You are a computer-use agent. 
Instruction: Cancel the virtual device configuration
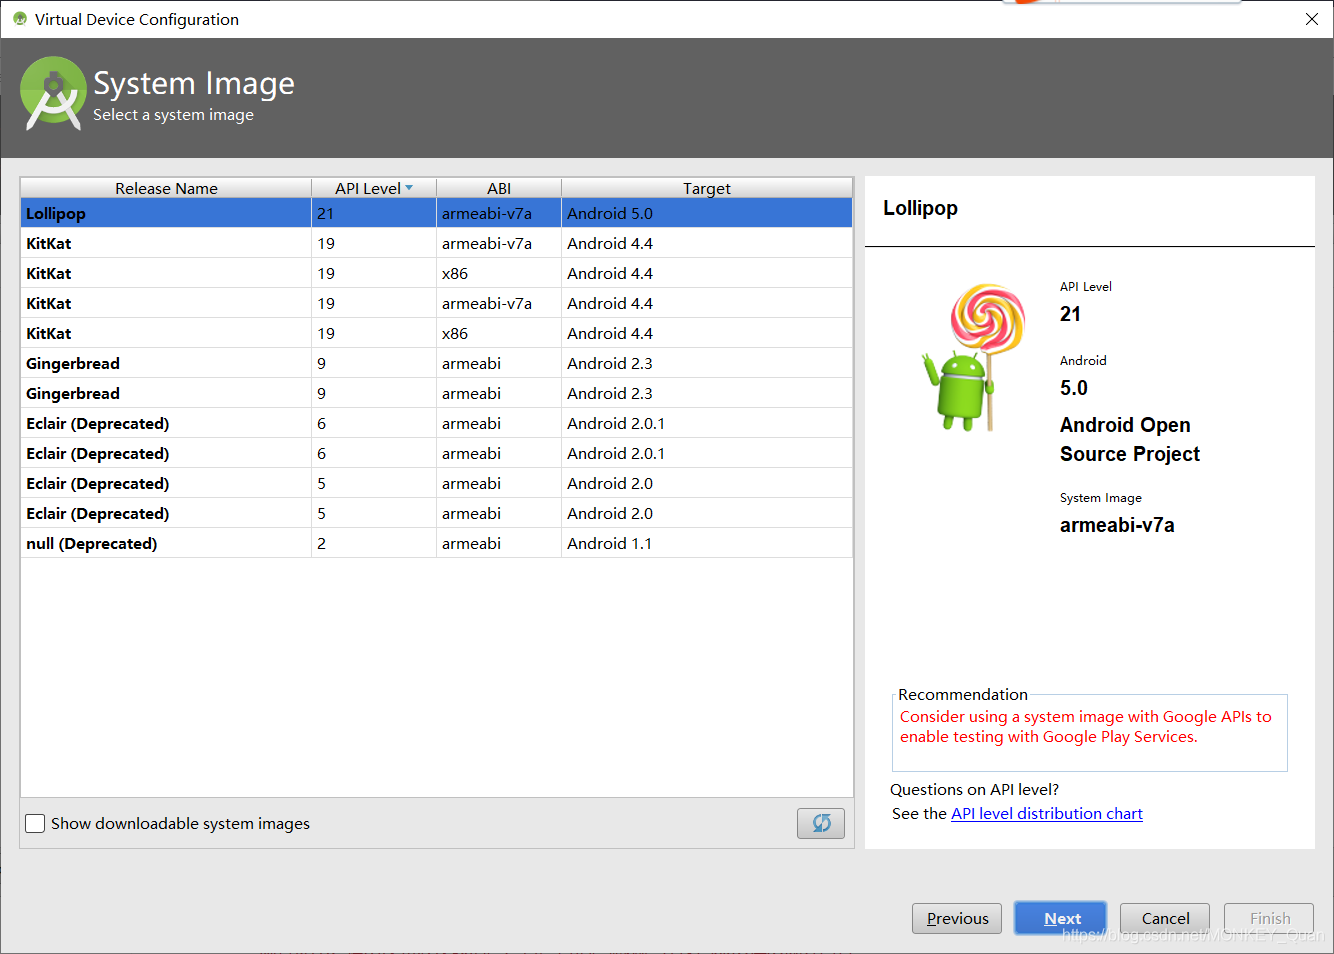click(x=1165, y=918)
